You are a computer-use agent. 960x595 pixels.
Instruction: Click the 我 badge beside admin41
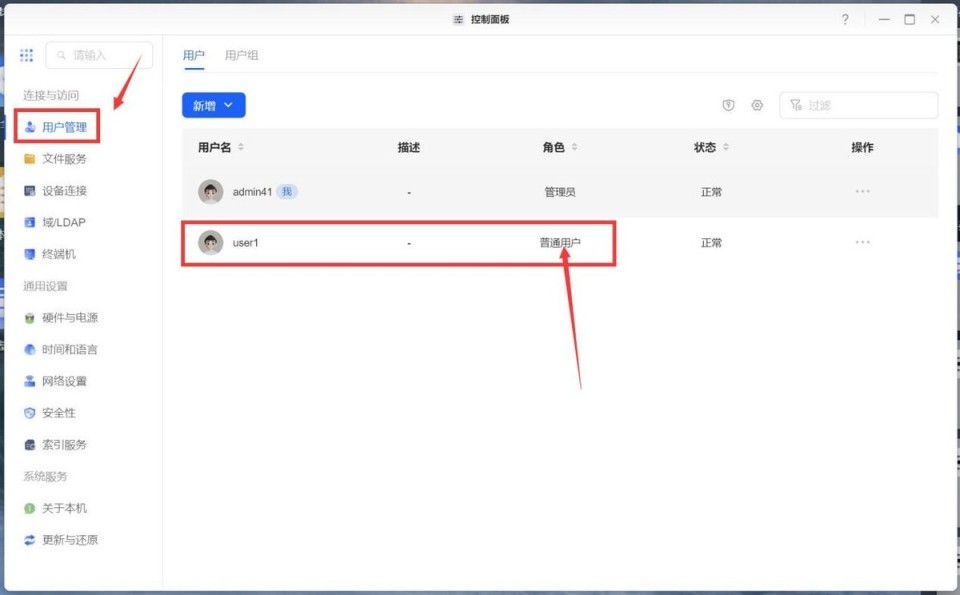(287, 192)
